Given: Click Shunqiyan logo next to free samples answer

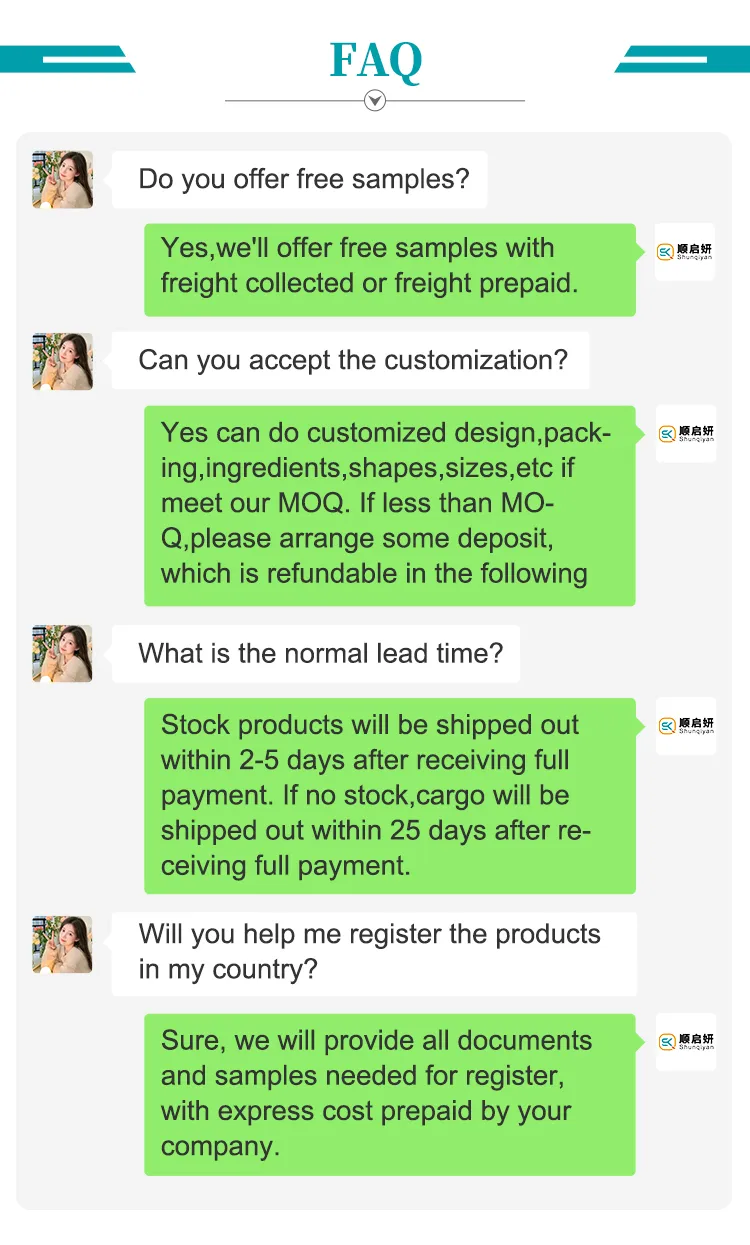Looking at the screenshot, I should tap(685, 252).
